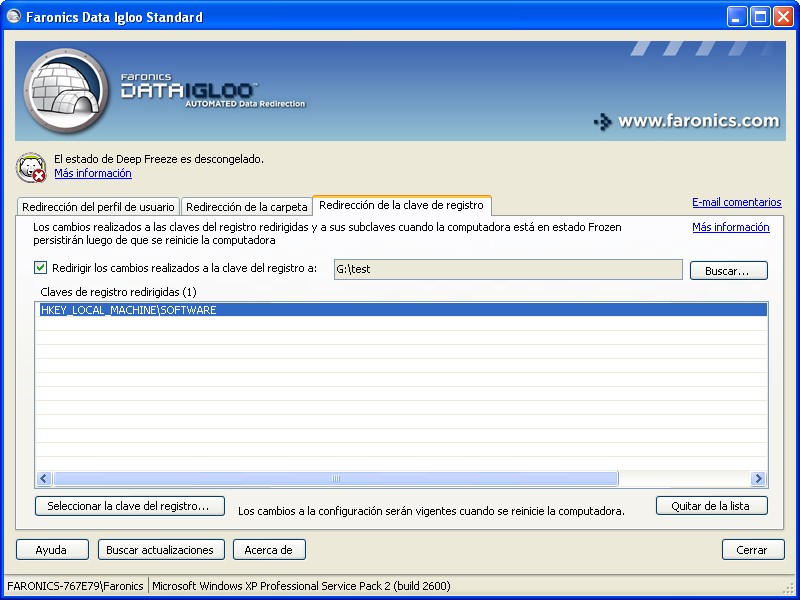Click Quitar de la lista button
Image resolution: width=800 pixels, height=600 pixels.
click(x=711, y=506)
